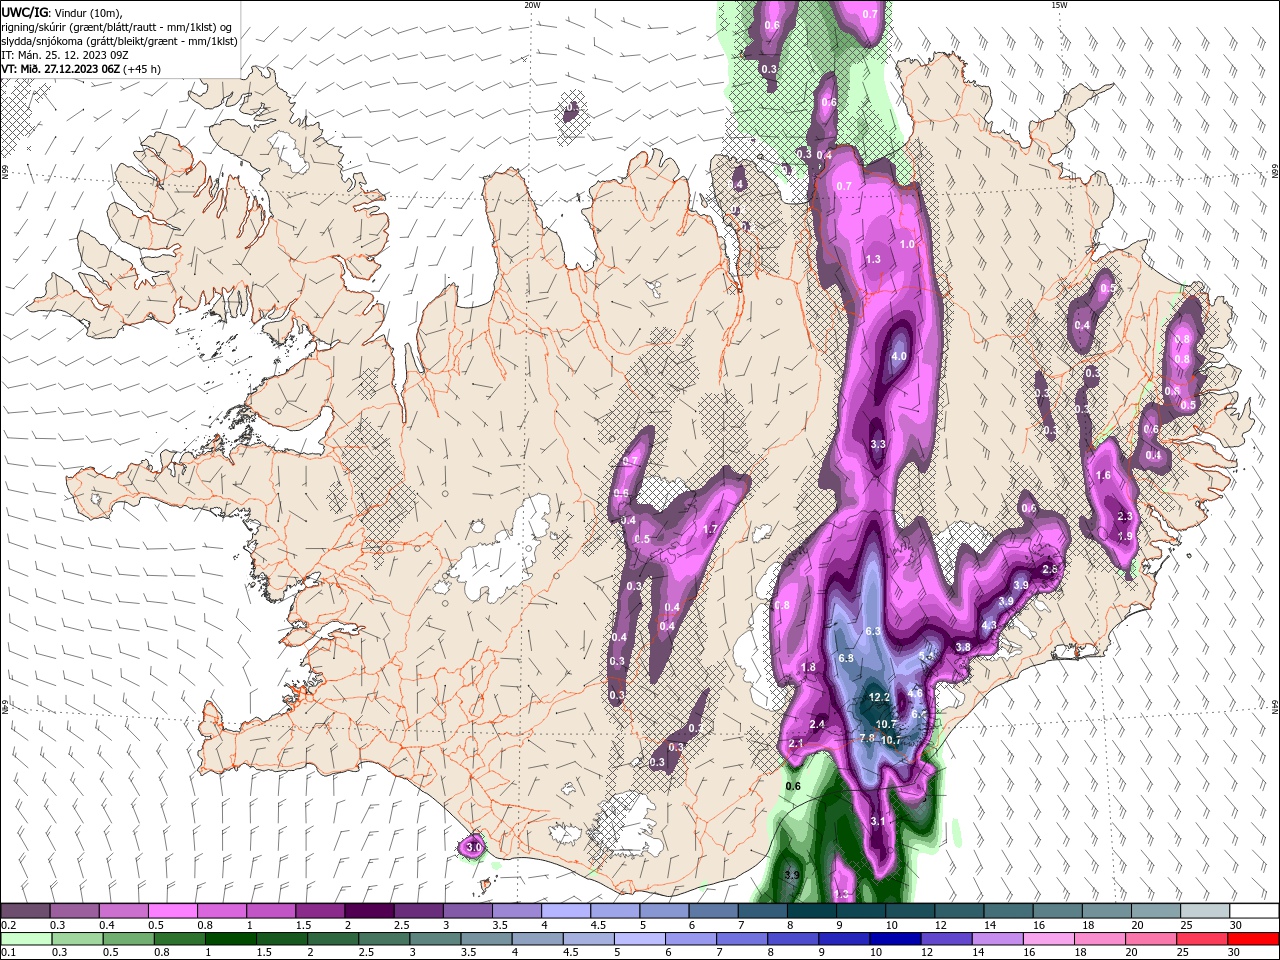The width and height of the screenshot is (1280, 960).
Task: Select the green 0.8 swatch in the lower legend
Action: tap(180, 939)
